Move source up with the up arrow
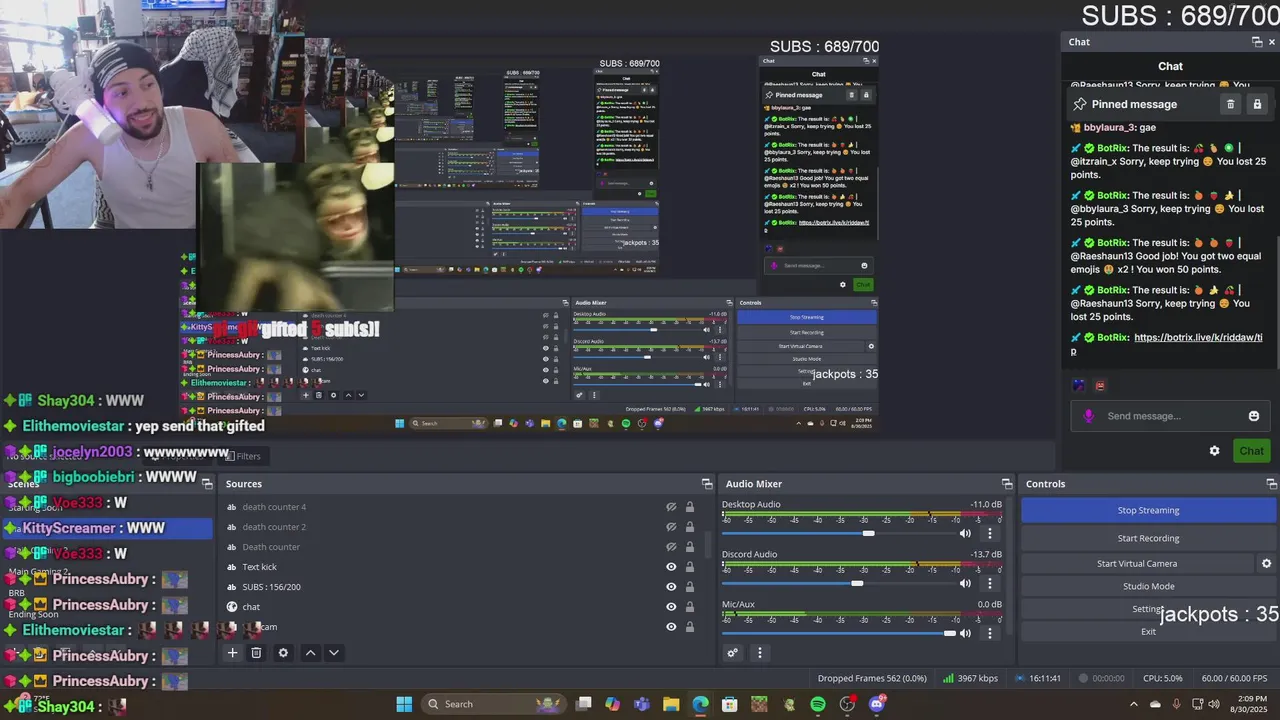This screenshot has height=720, width=1280. [310, 653]
